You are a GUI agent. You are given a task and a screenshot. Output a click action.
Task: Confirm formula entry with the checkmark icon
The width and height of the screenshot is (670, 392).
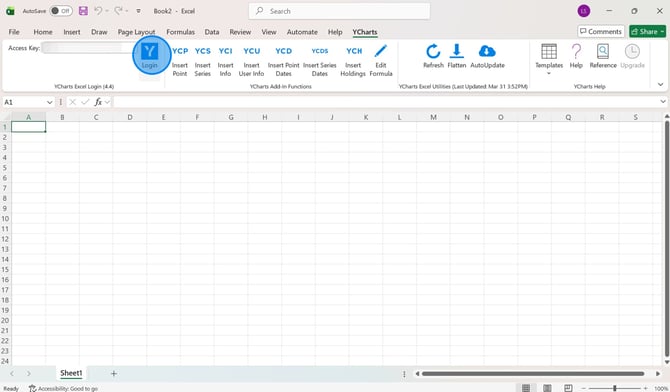pyautogui.click(x=85, y=102)
